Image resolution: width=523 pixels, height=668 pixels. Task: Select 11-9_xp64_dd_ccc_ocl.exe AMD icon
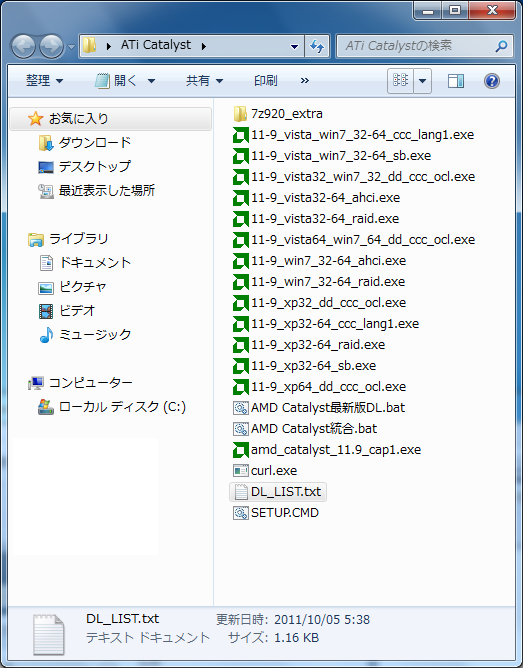click(x=241, y=387)
